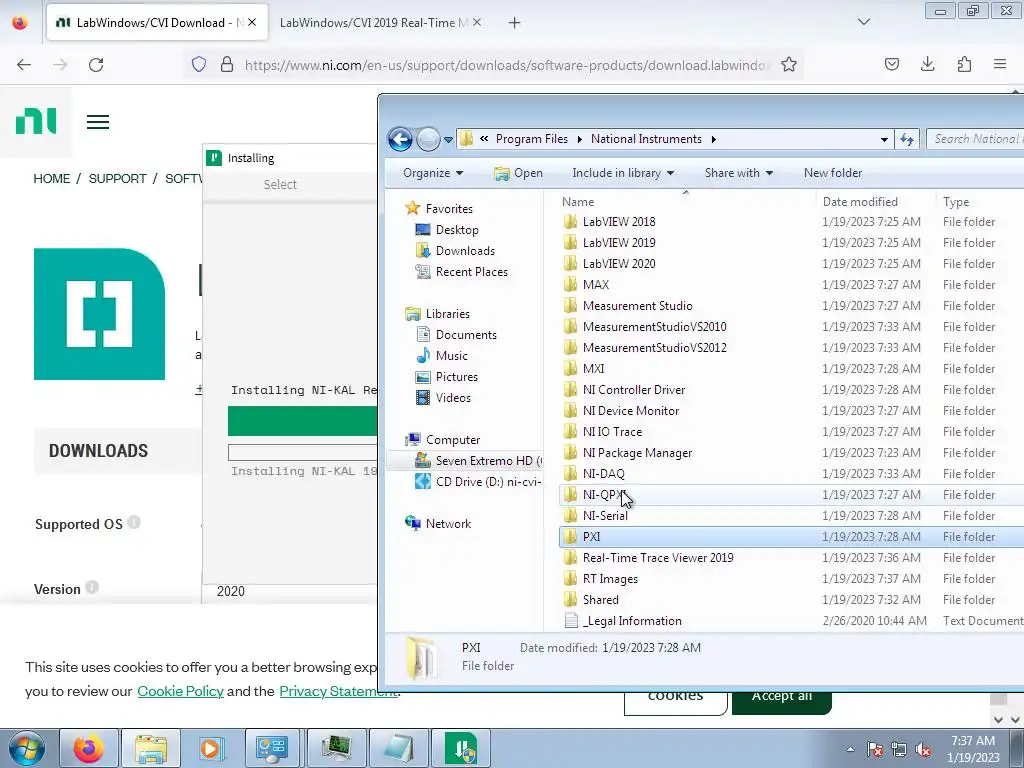Screen dimensions: 1024x768
Task: Open Windows Explorer from the taskbar
Action: point(151,748)
